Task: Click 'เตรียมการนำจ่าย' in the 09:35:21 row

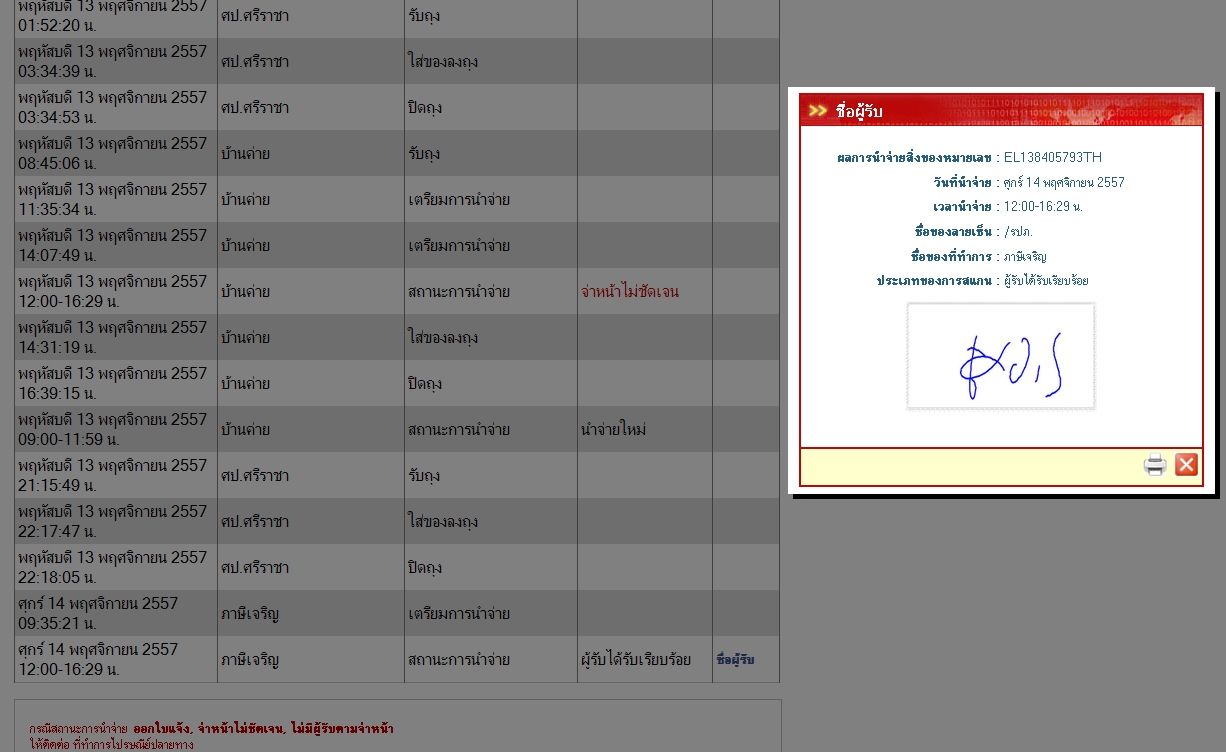Action: pos(459,614)
